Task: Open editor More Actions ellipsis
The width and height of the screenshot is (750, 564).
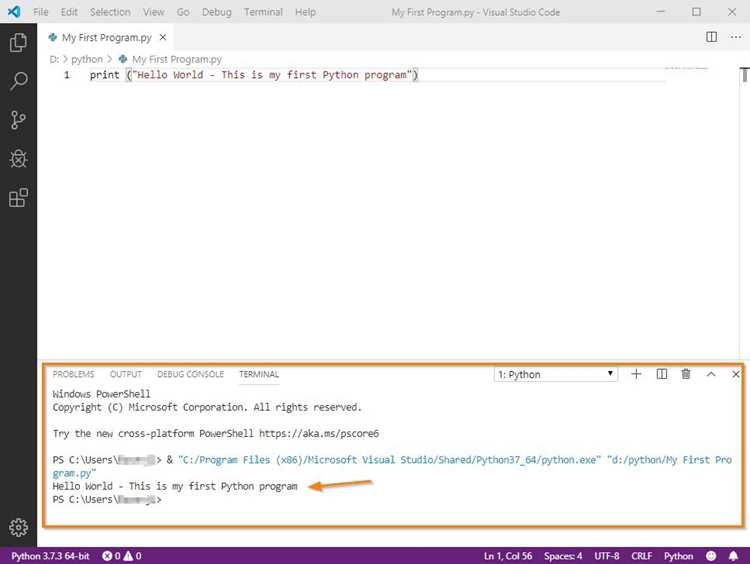Action: coord(736,37)
